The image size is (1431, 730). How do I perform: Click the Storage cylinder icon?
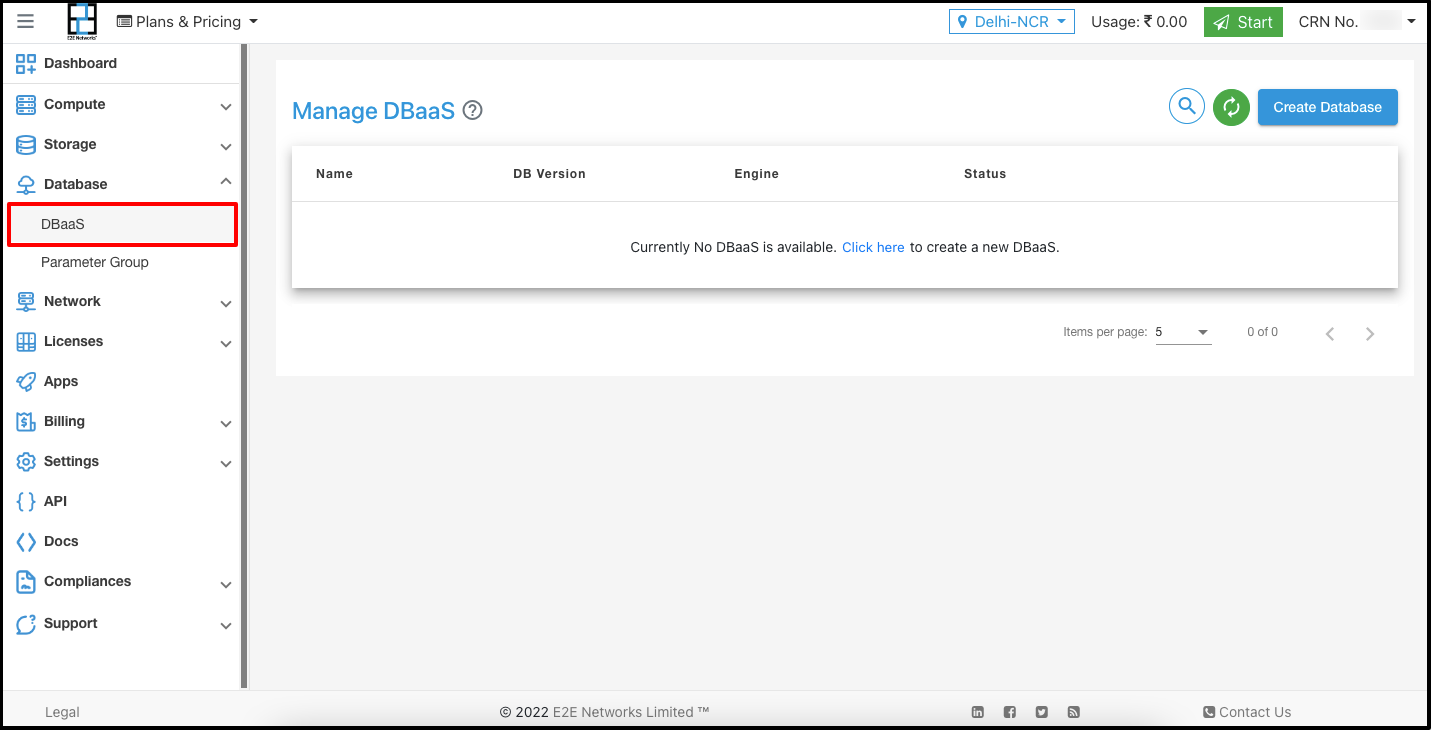[26, 144]
